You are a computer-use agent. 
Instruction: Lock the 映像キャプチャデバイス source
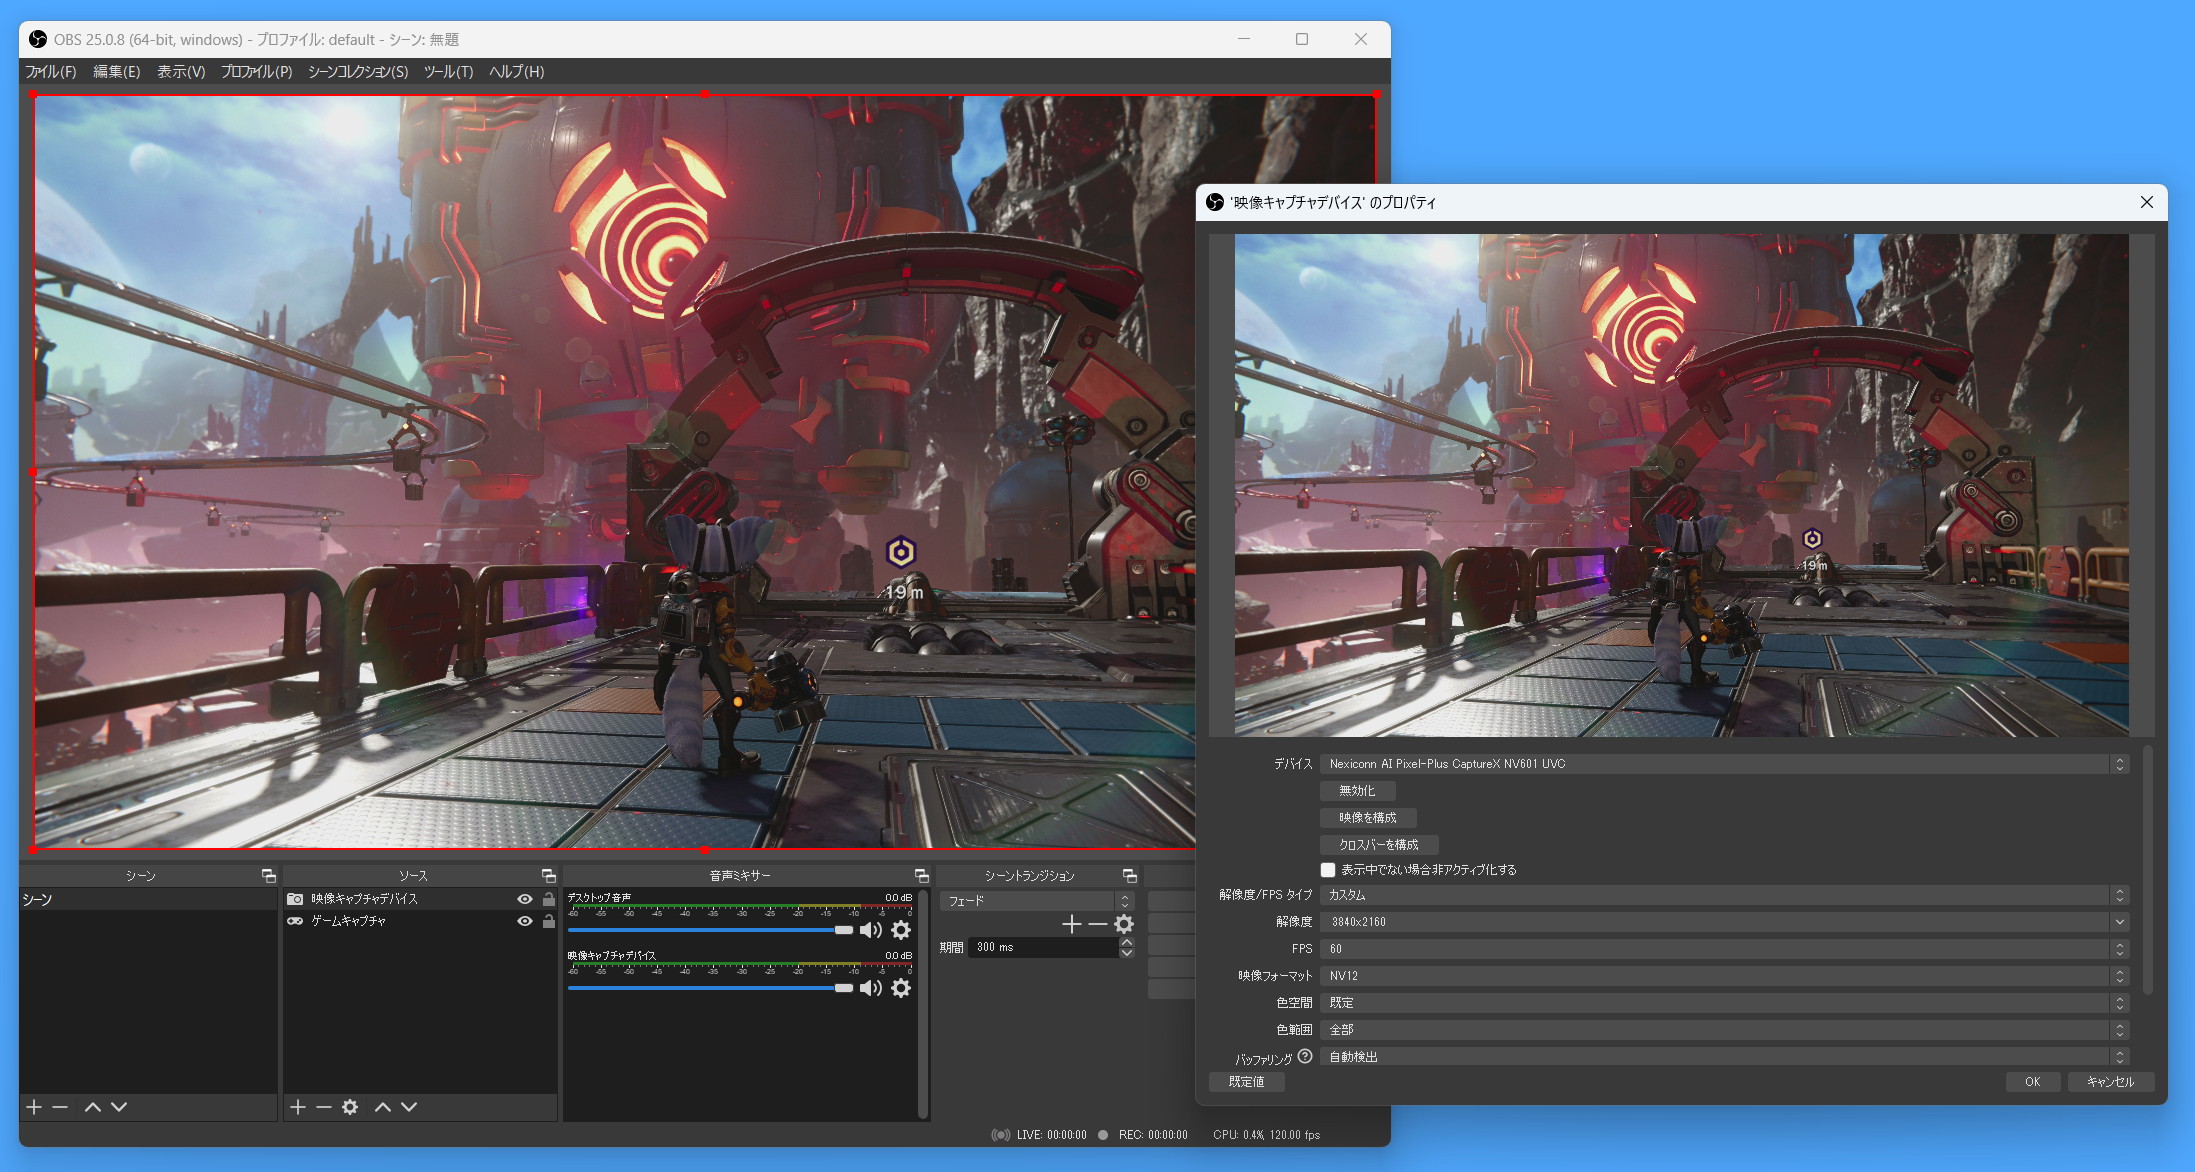[549, 899]
